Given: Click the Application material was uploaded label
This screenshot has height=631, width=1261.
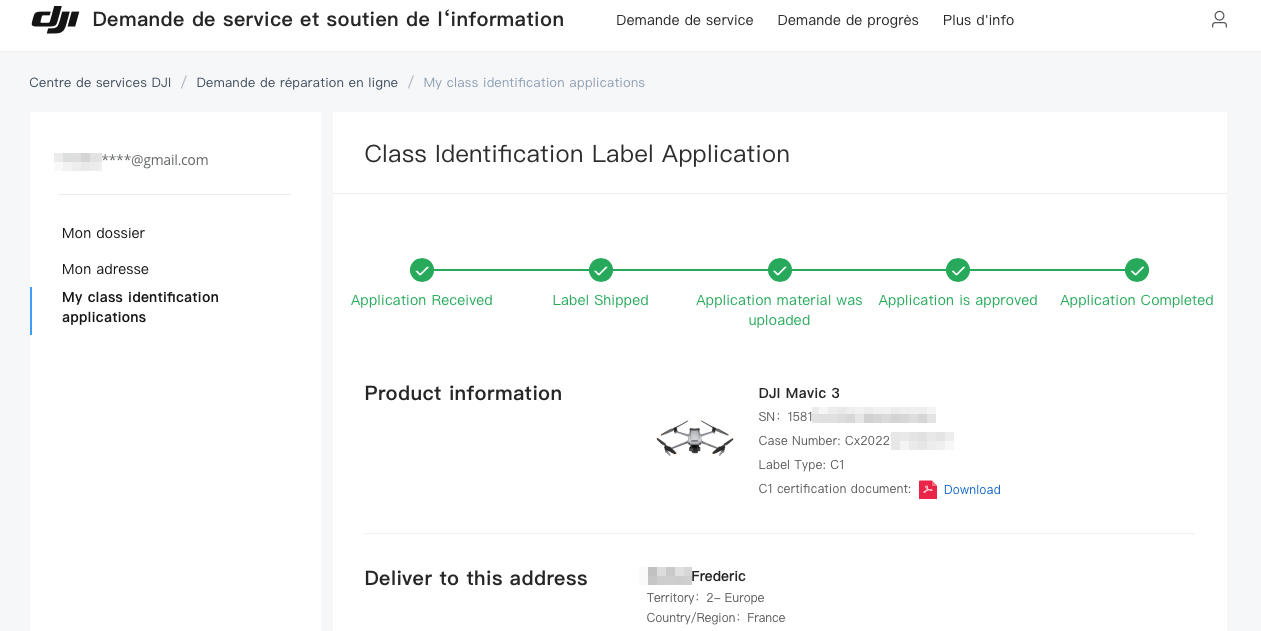Looking at the screenshot, I should 779,310.
